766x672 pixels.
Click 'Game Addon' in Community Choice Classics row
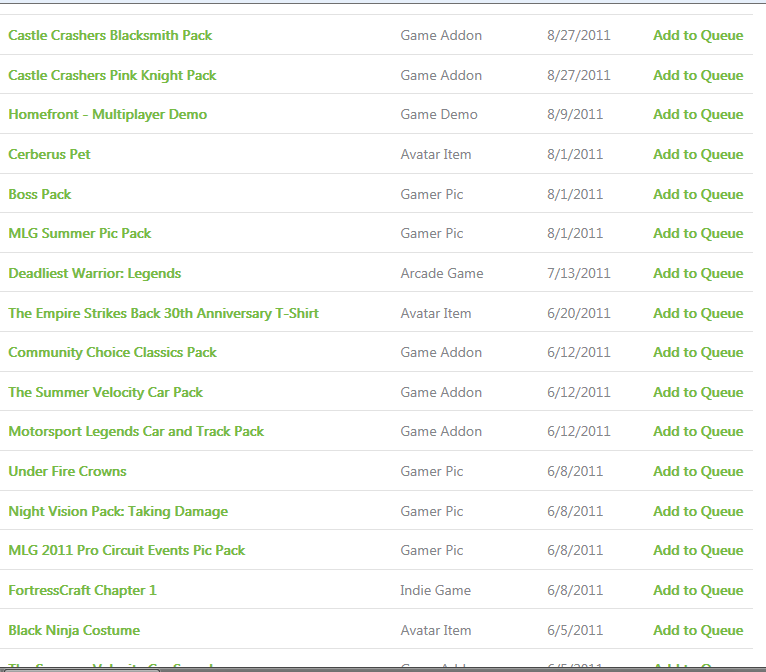tap(441, 353)
